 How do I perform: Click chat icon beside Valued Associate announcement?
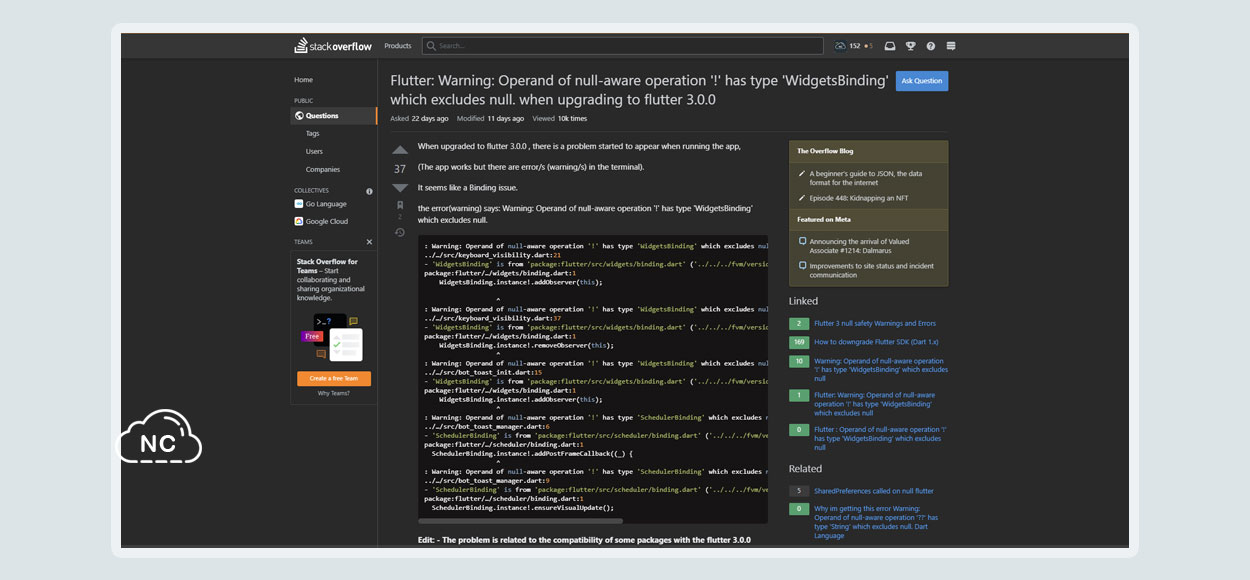[x=802, y=241]
